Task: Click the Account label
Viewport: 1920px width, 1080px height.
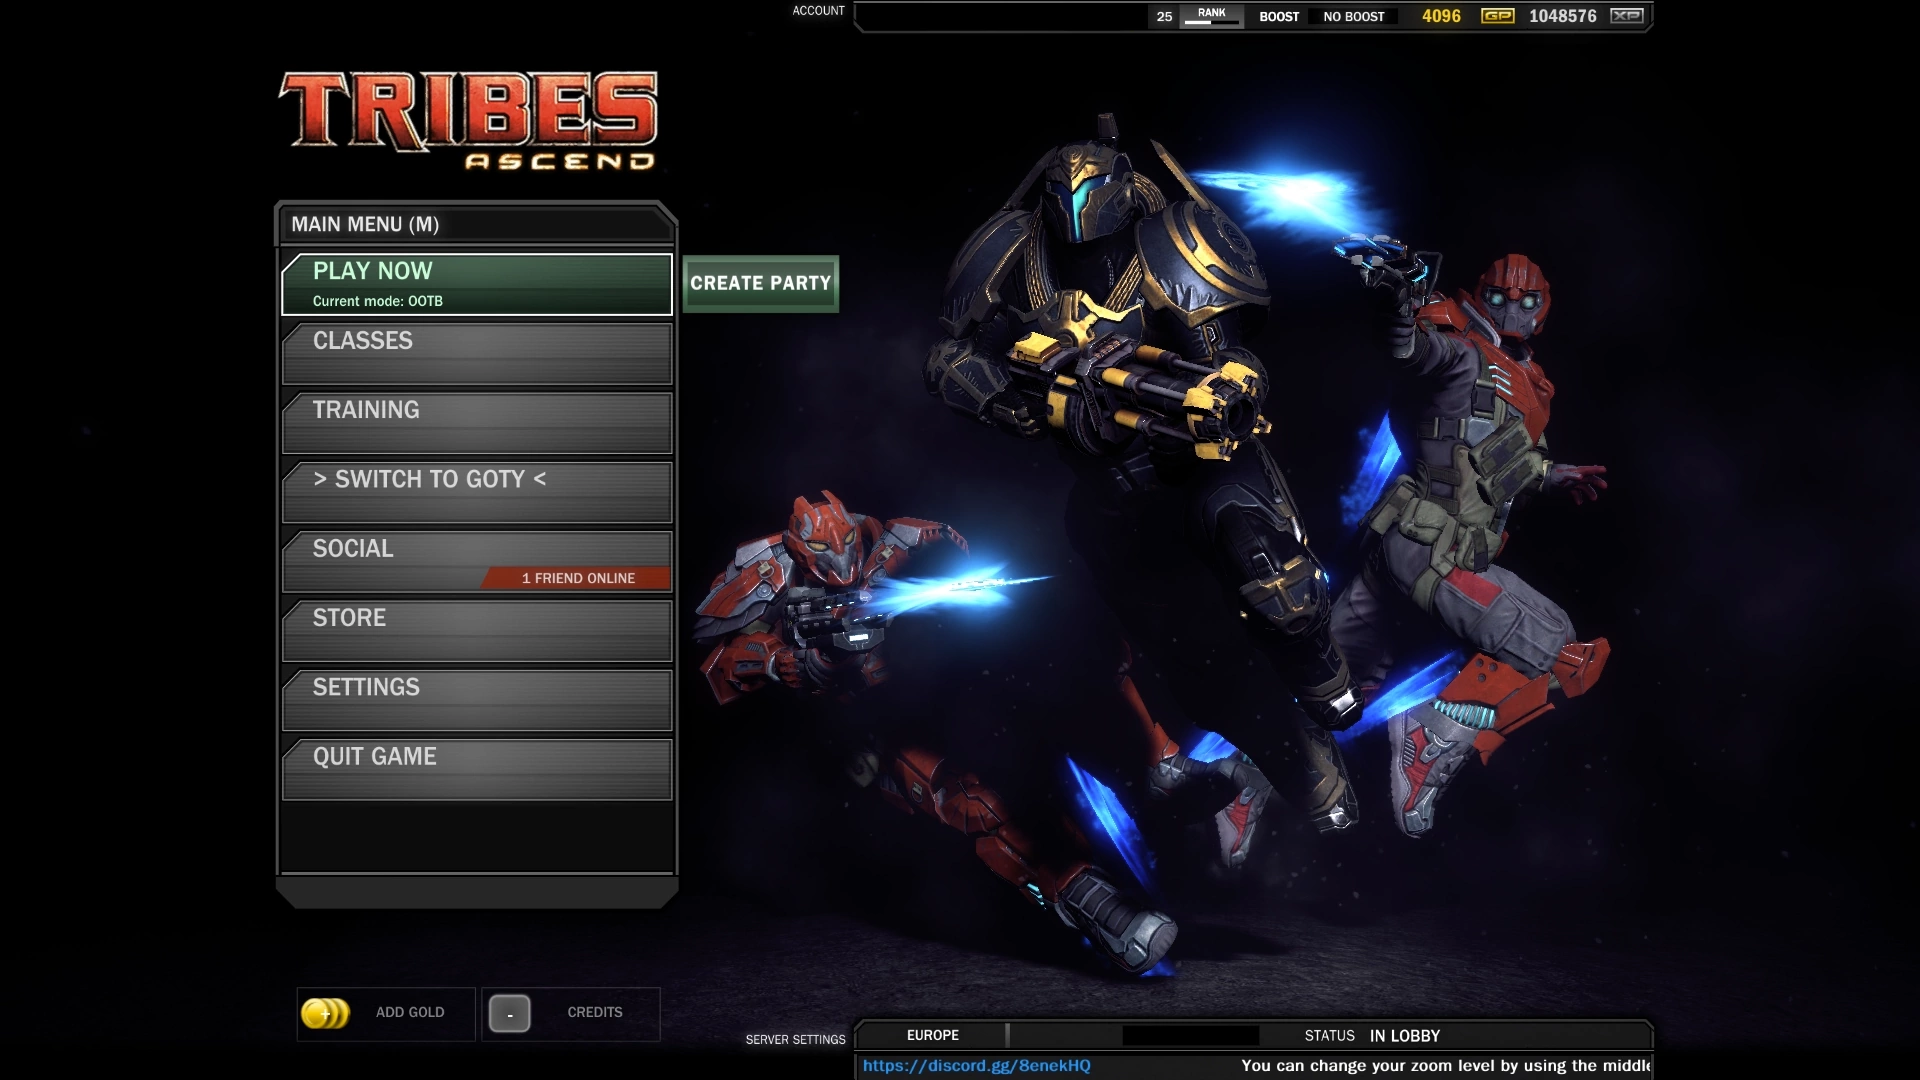Action: coord(818,11)
